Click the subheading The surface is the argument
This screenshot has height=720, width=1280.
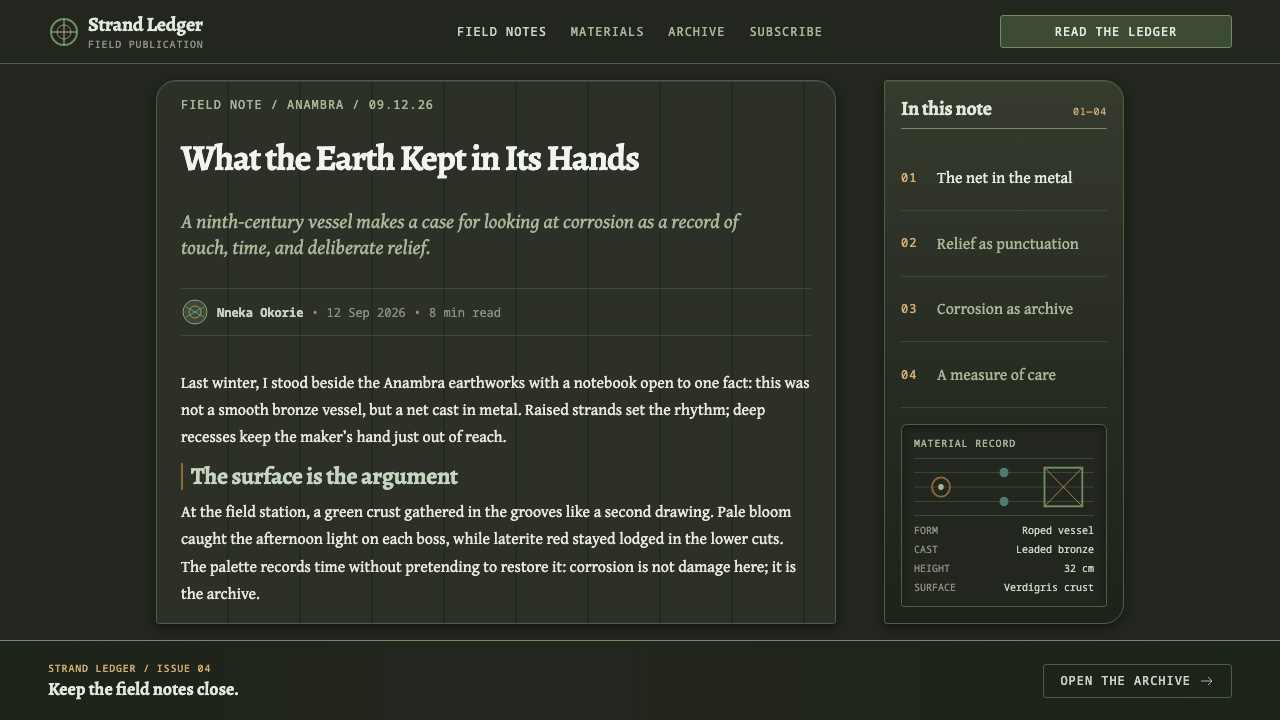coord(324,476)
